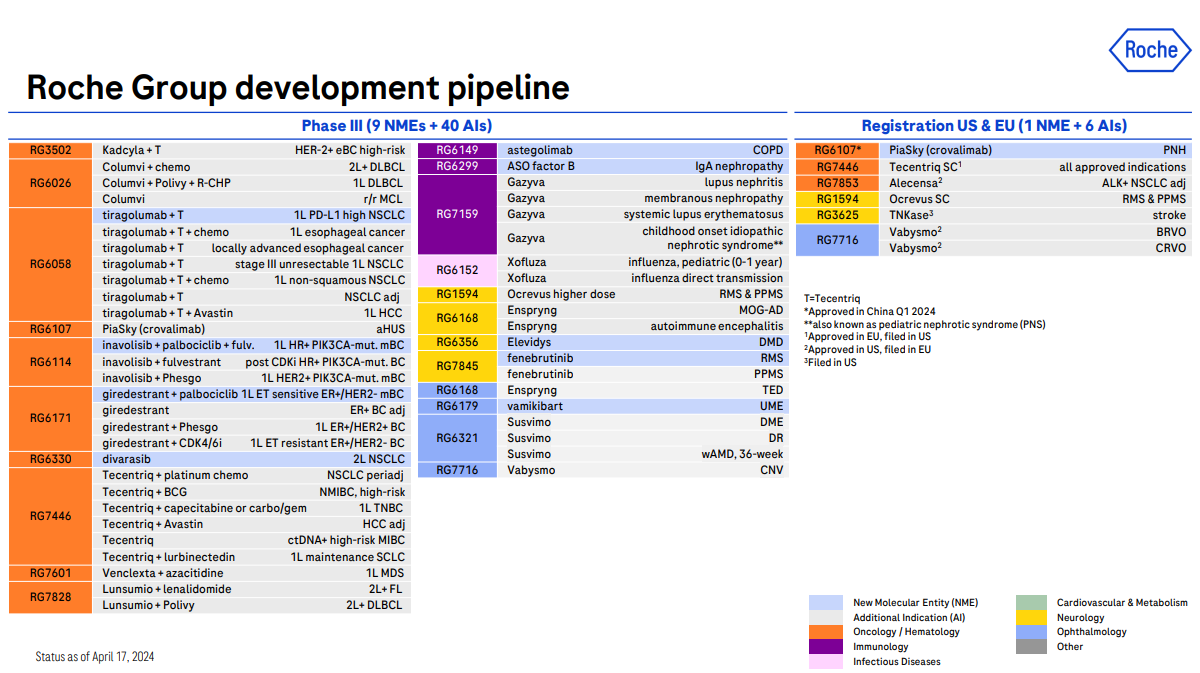Select the gray Other legend swatch
This screenshot has height=673, width=1200.
click(1031, 647)
